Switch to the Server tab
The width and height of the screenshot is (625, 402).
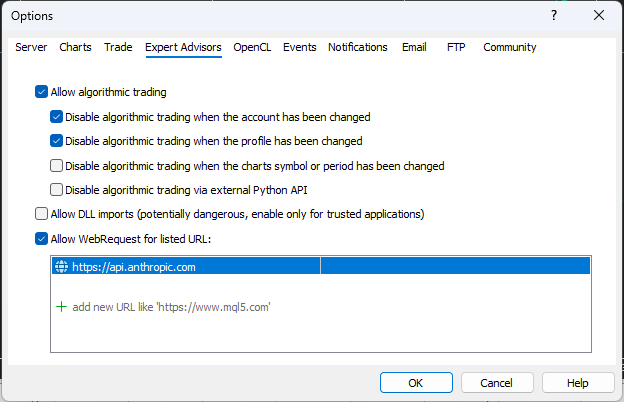(31, 47)
